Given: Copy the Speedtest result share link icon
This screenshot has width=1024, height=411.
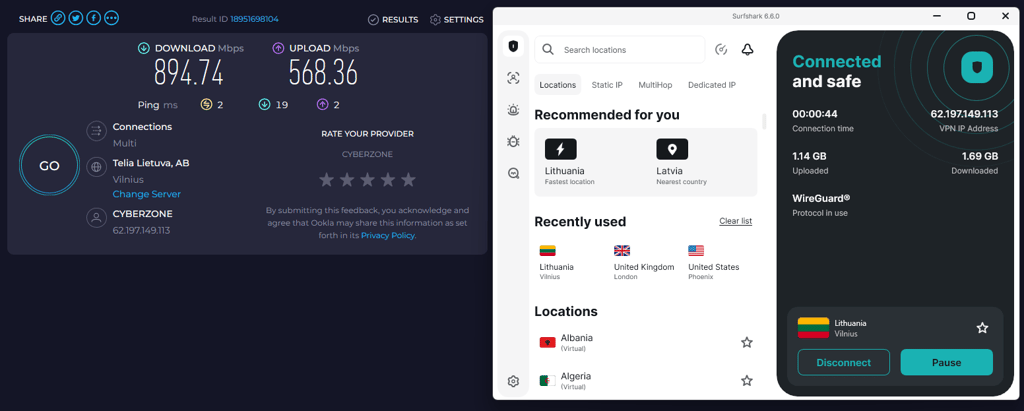Looking at the screenshot, I should [58, 19].
